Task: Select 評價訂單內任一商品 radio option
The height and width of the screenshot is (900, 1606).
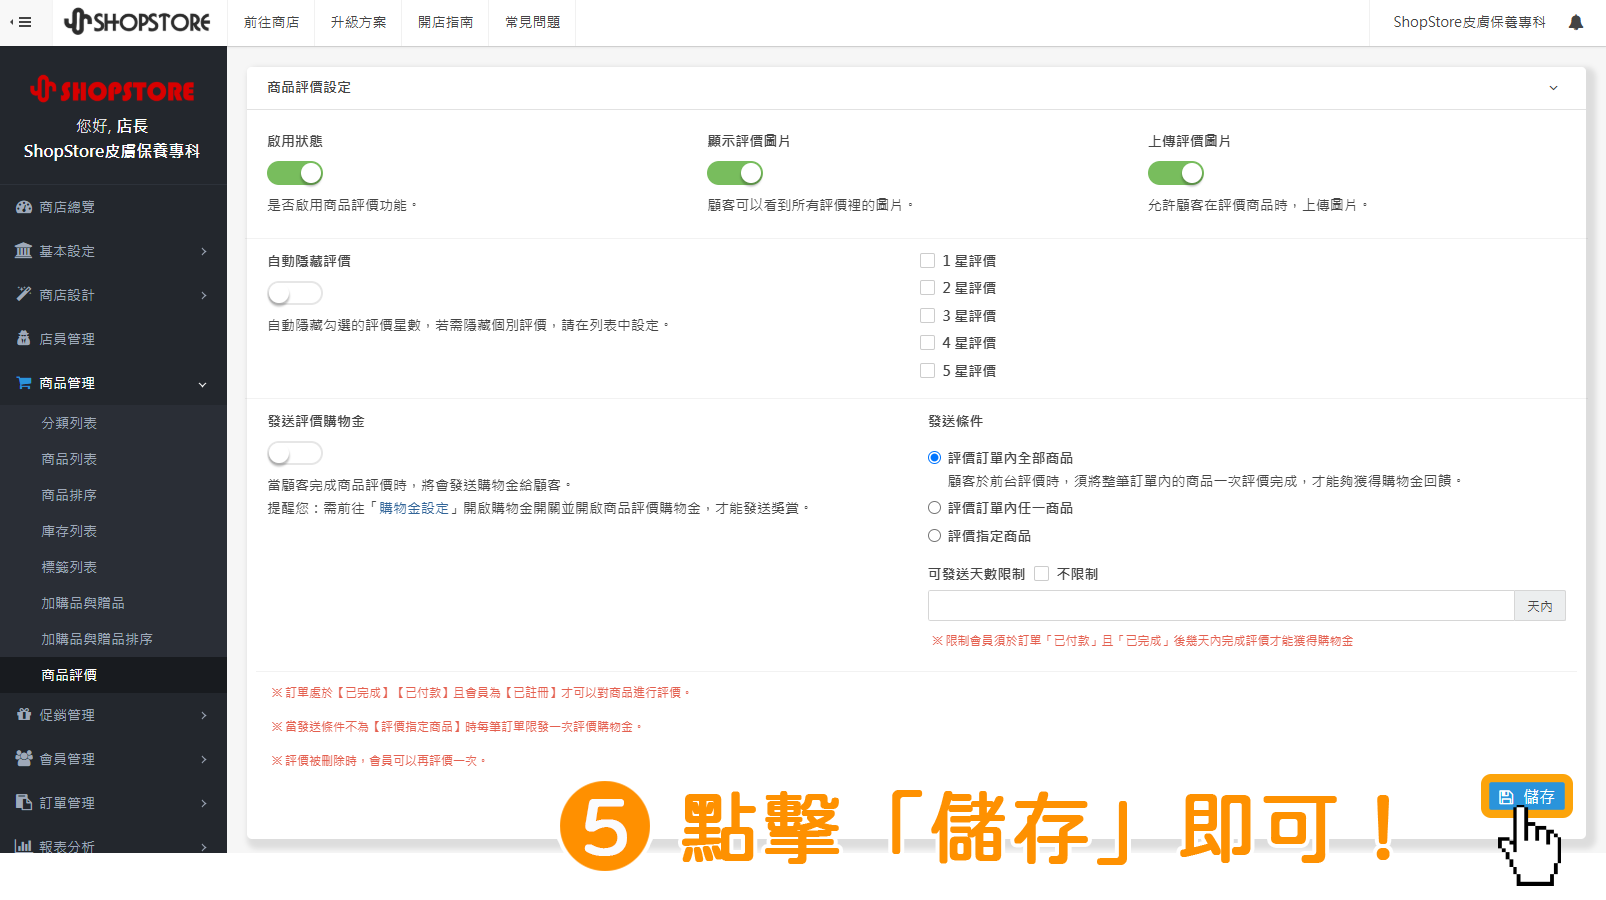Action: [x=934, y=508]
